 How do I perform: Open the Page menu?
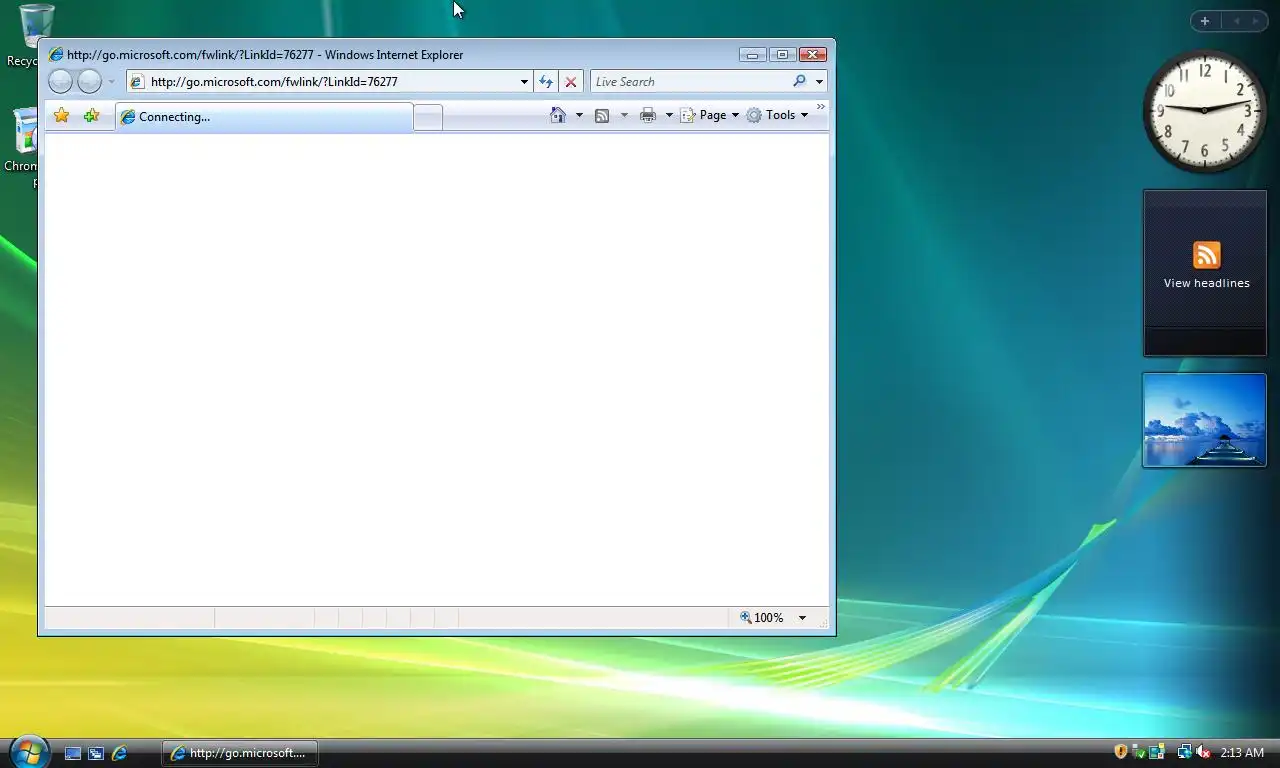coord(710,115)
